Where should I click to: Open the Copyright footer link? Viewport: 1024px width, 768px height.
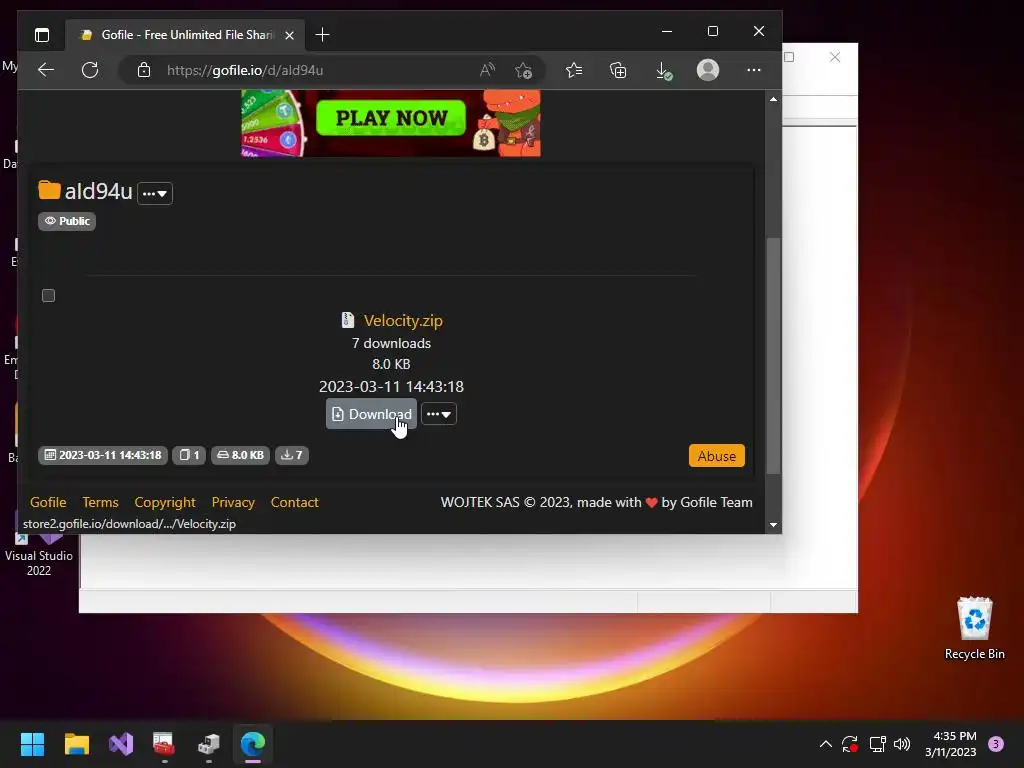(x=165, y=502)
